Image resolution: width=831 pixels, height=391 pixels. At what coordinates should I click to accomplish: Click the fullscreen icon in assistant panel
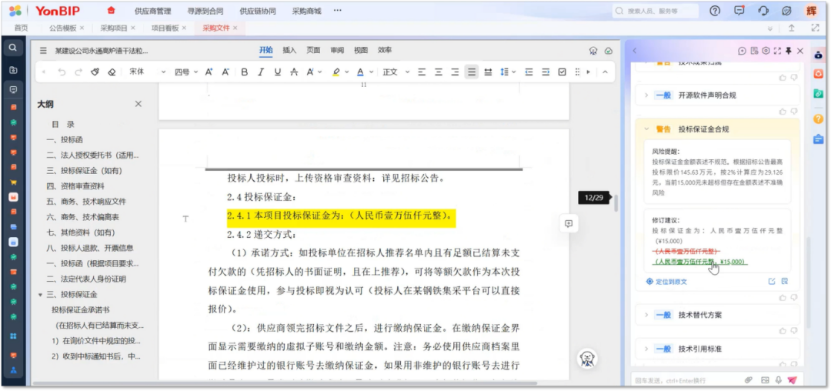pos(777,51)
